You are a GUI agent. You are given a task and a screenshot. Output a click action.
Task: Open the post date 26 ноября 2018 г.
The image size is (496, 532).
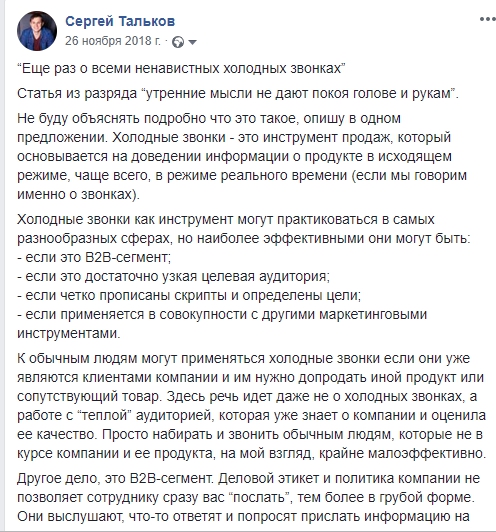113,41
